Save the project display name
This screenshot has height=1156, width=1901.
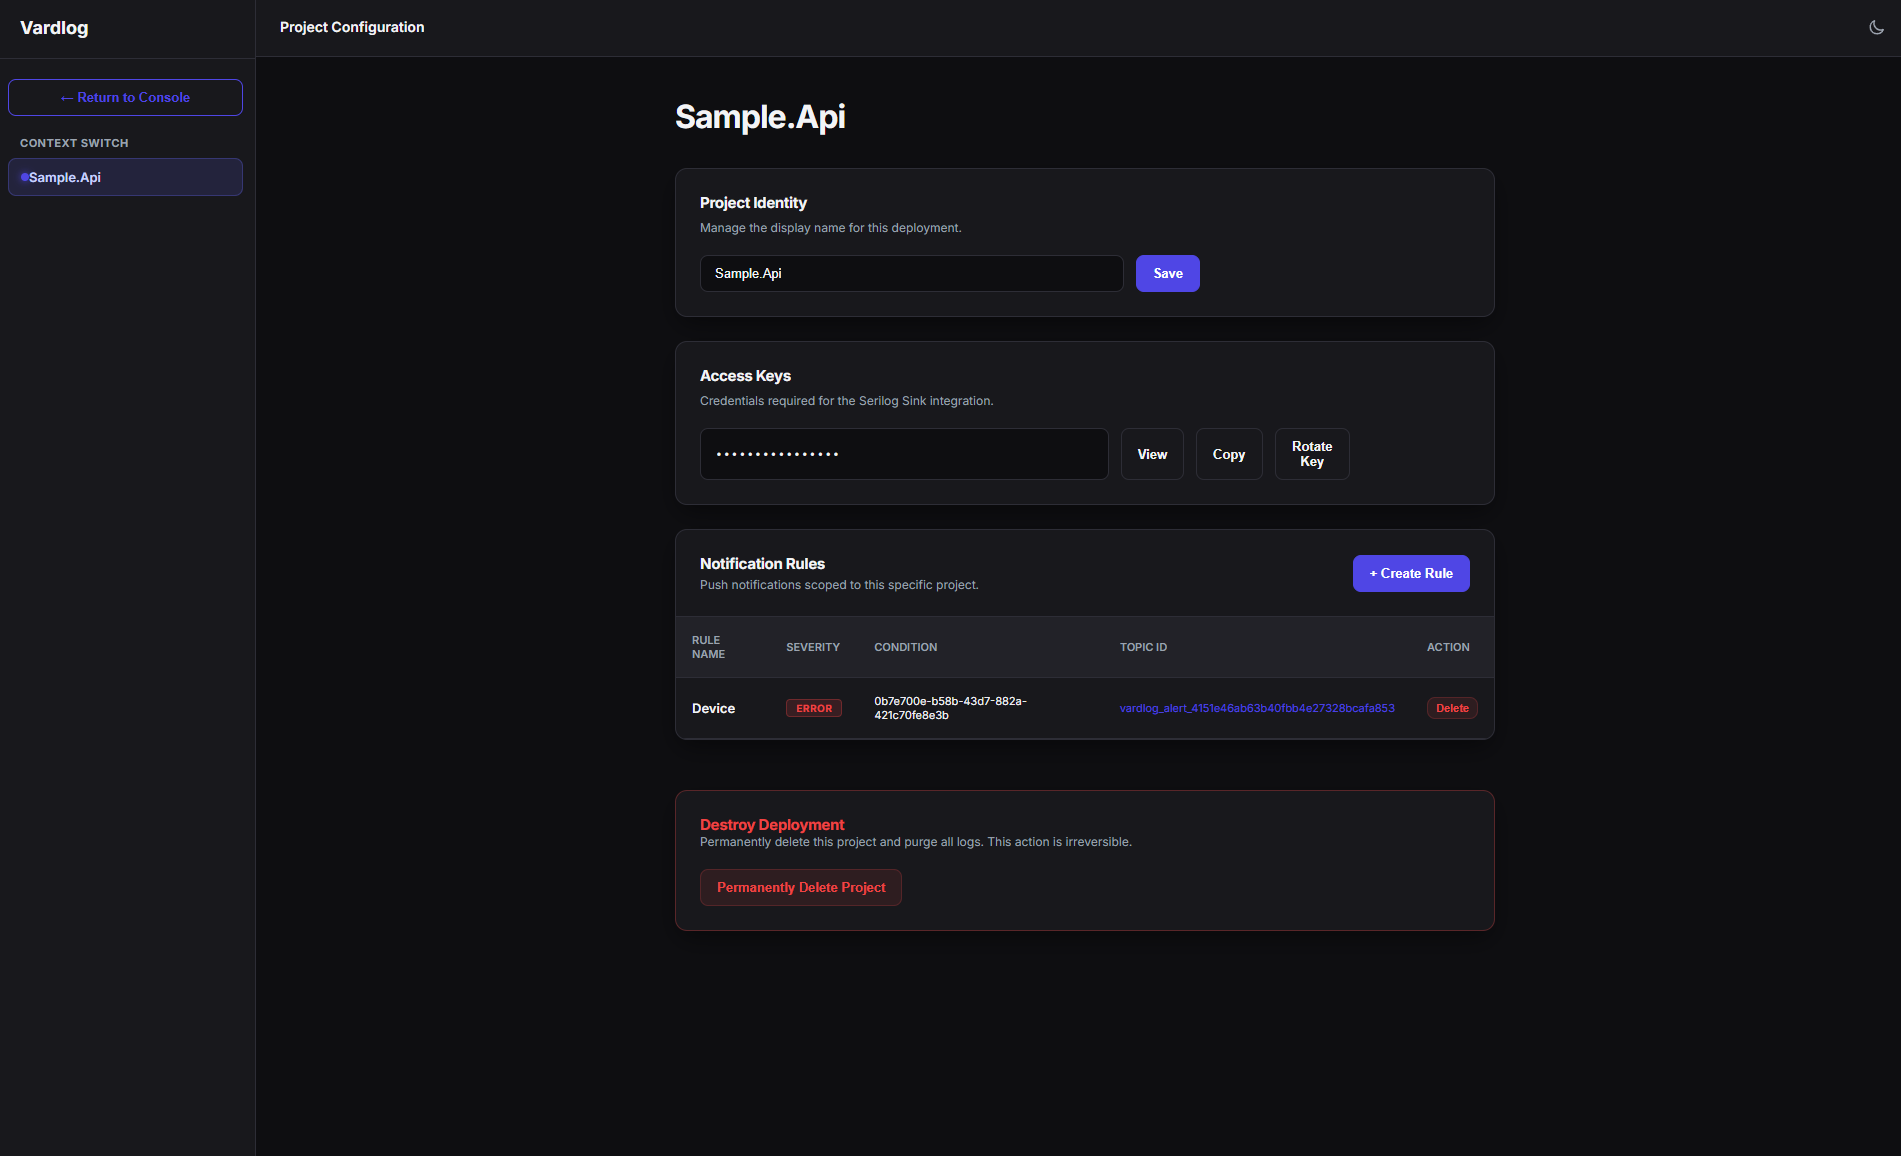[x=1167, y=273]
